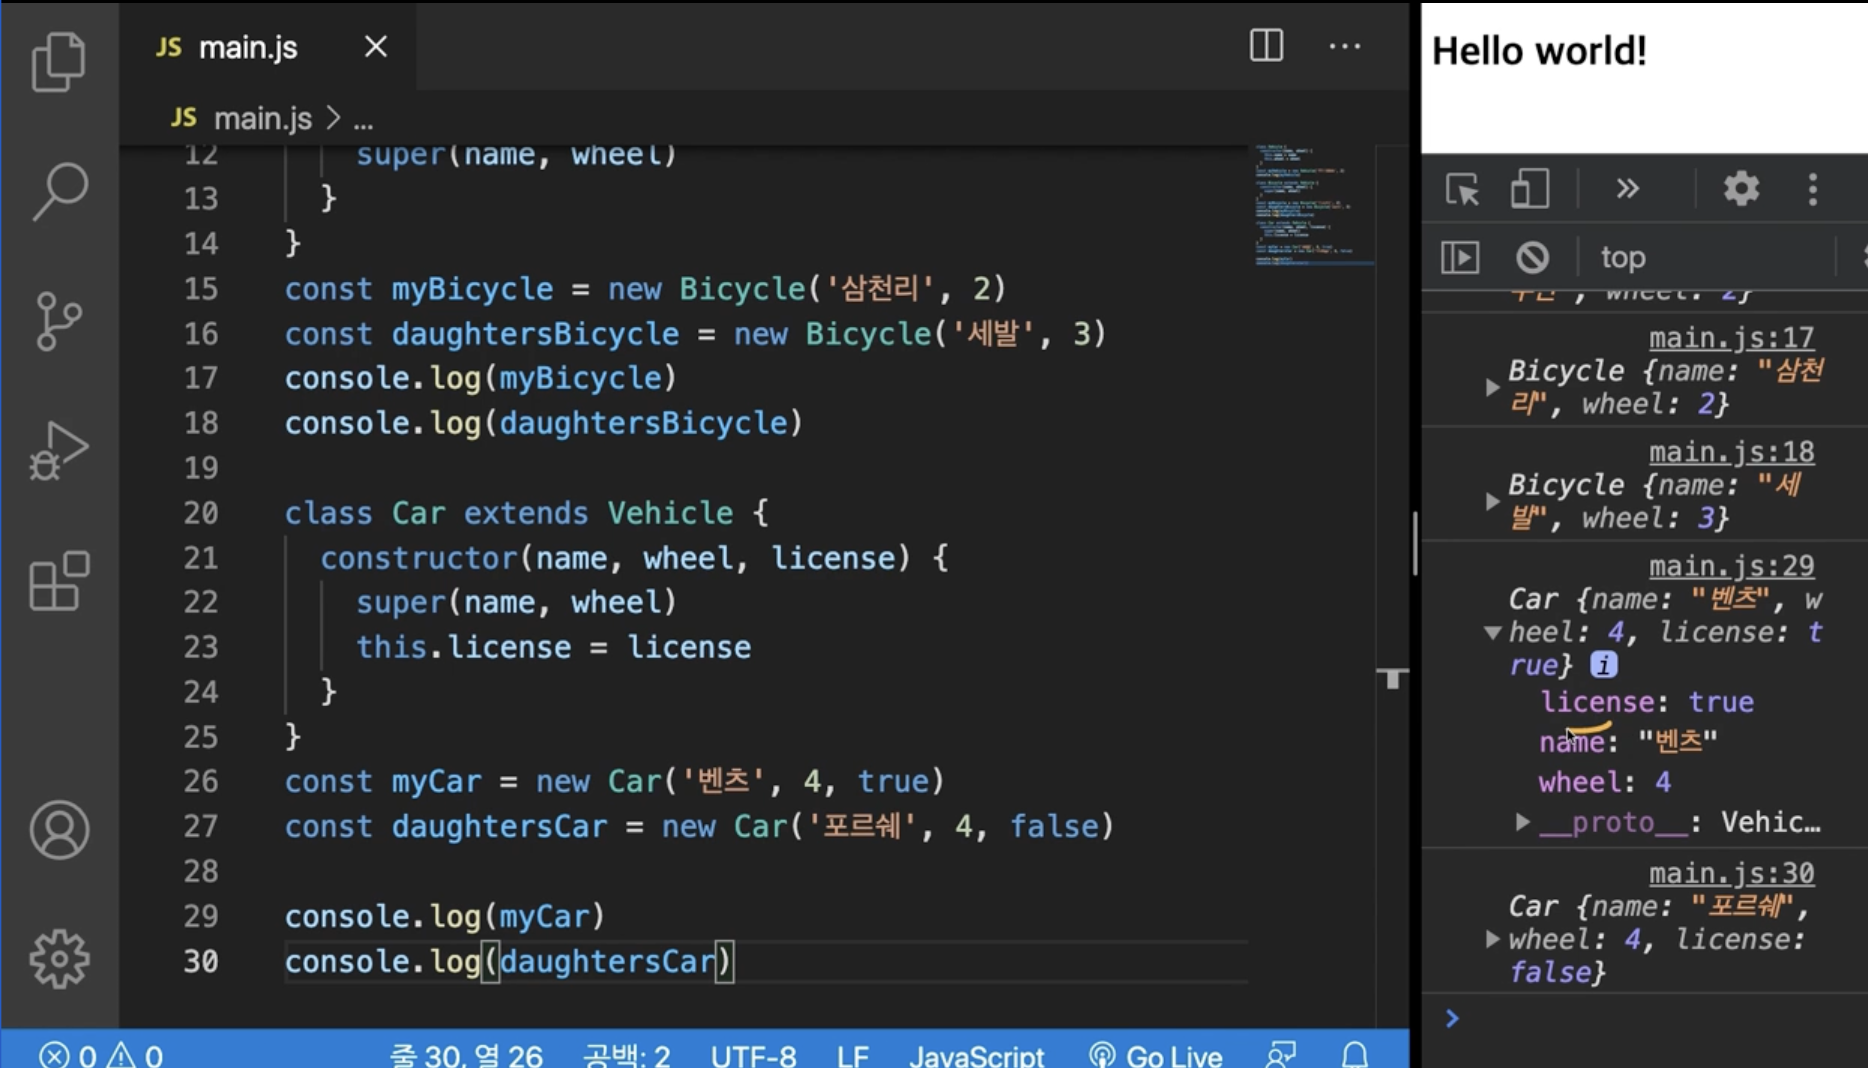Toggle the console sidebar
Screen dimensions: 1868x1068
pos(1460,258)
